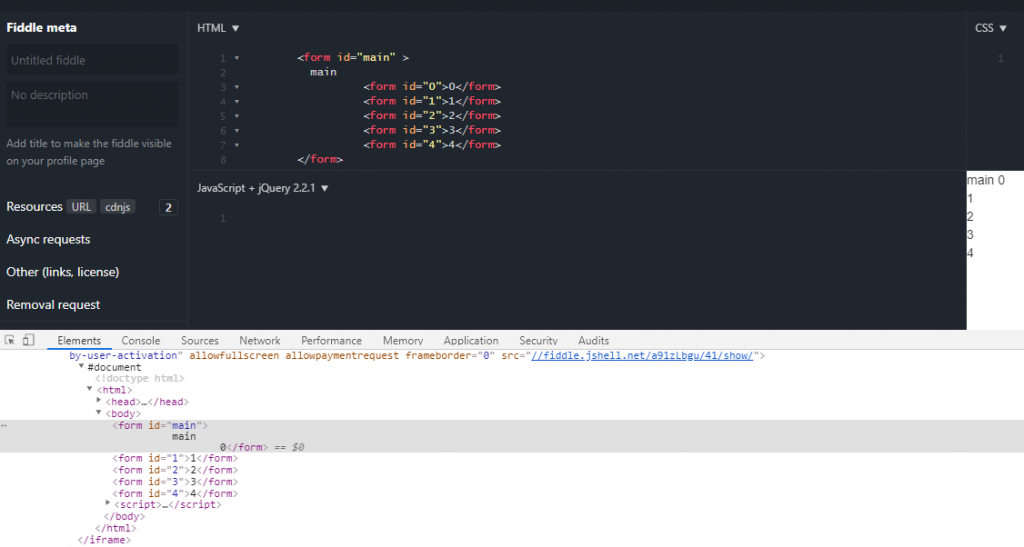Open the Audits tab
The width and height of the screenshot is (1024, 547).
(593, 341)
